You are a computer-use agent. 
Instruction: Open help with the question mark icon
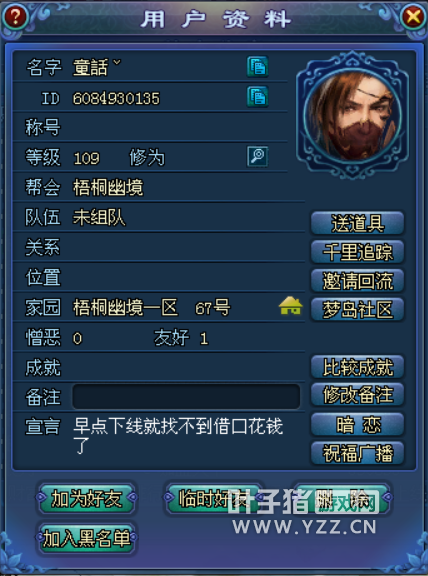pos(15,17)
